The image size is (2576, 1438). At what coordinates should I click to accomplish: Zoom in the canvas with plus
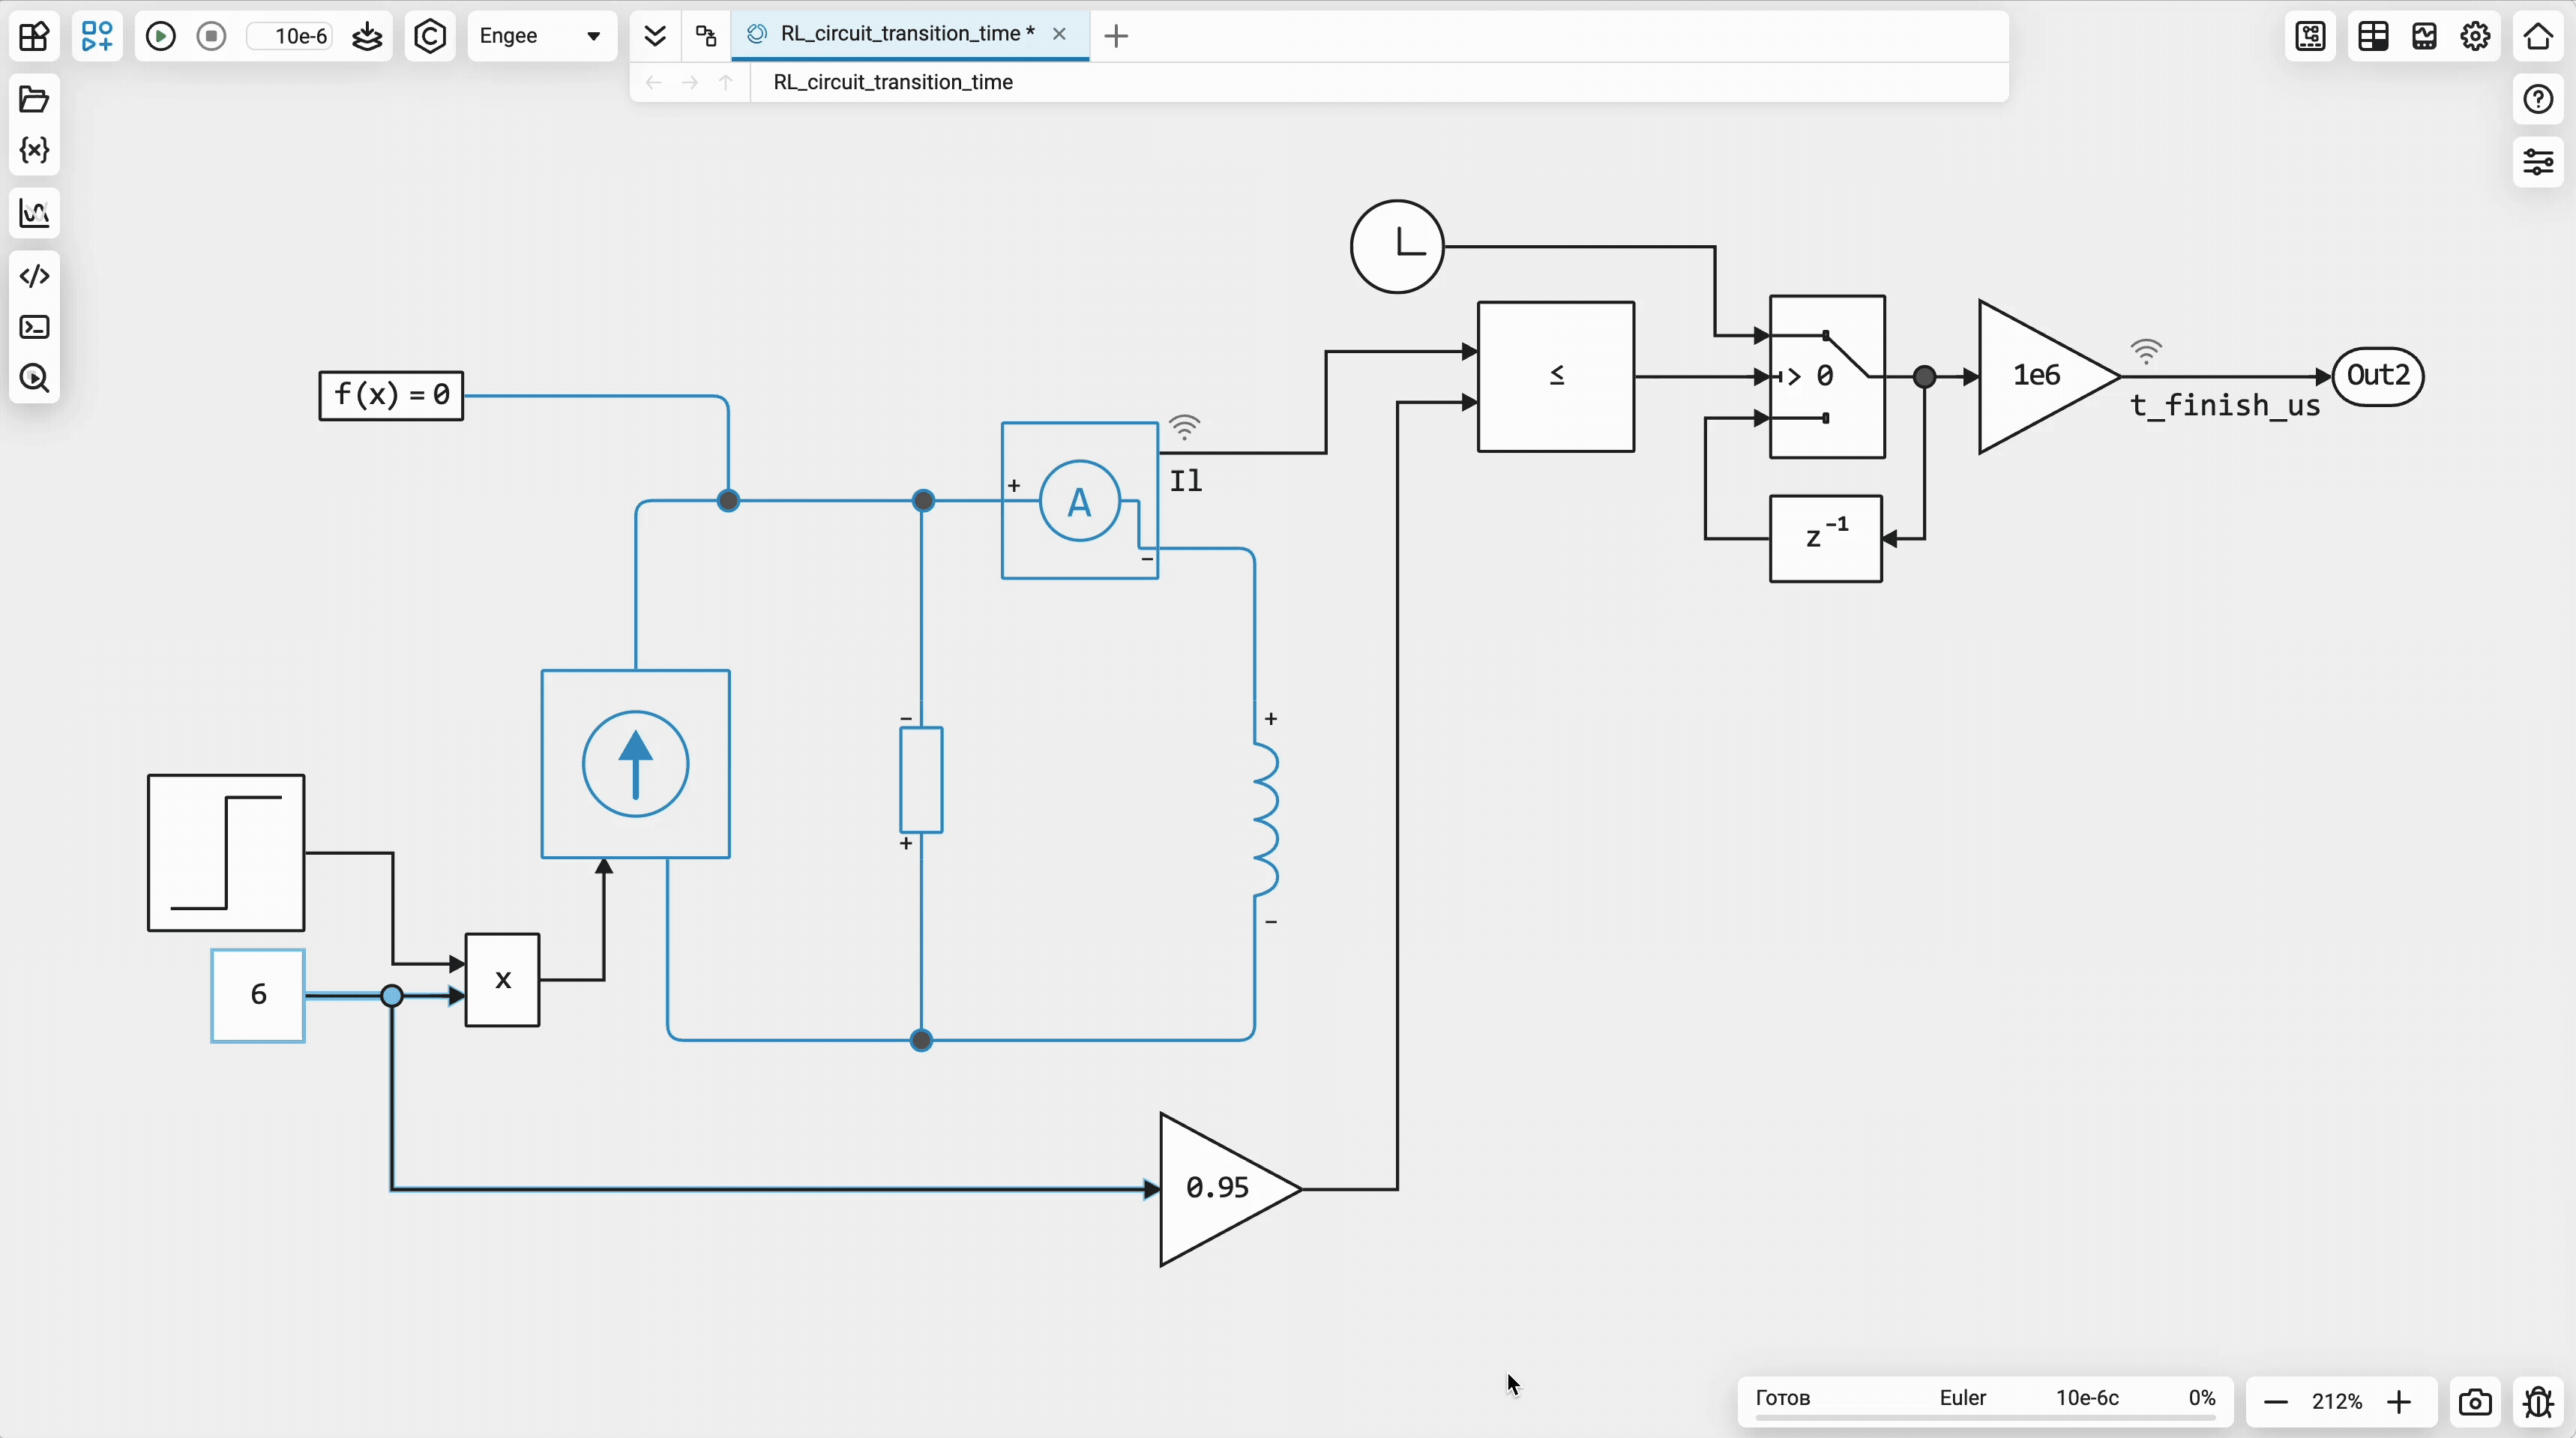coord(2398,1402)
